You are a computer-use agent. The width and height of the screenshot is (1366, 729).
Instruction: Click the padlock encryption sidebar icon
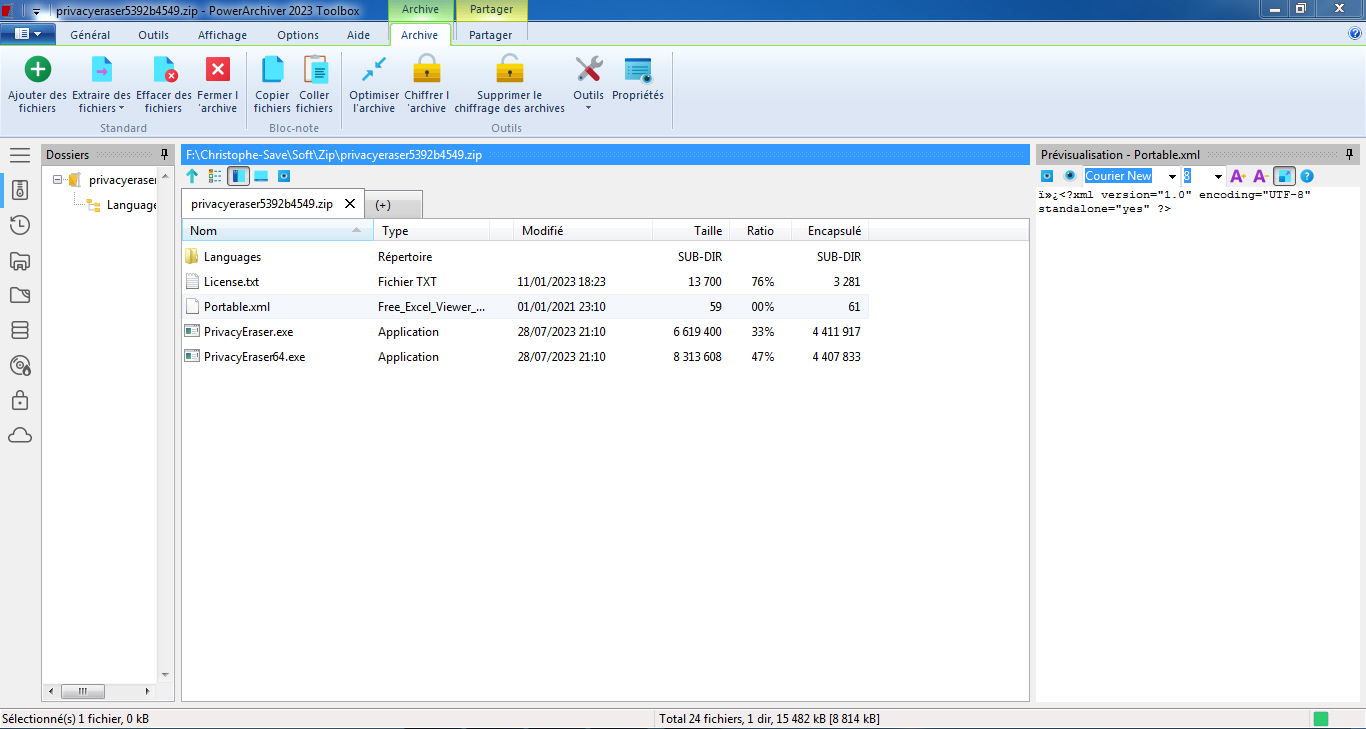click(20, 400)
